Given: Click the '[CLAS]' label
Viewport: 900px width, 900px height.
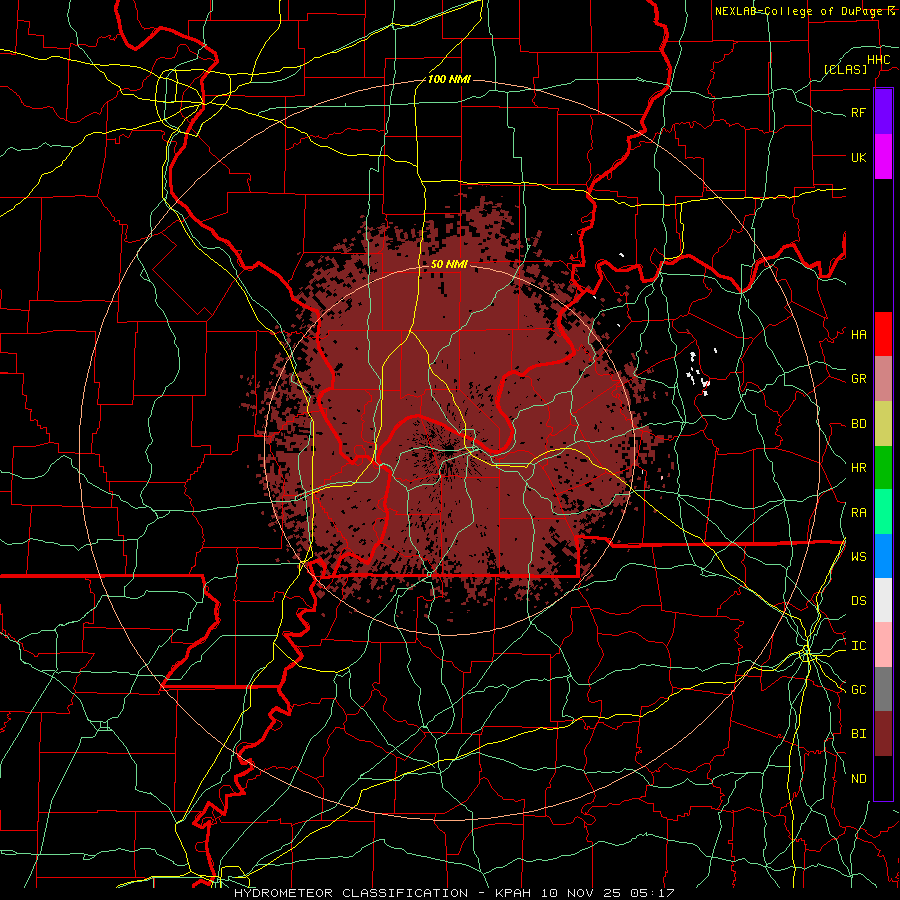Looking at the screenshot, I should (x=845, y=70).
